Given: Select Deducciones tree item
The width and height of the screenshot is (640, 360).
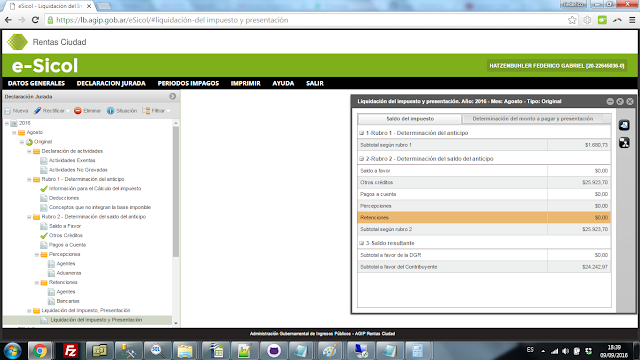Looking at the screenshot, I should 64,198.
